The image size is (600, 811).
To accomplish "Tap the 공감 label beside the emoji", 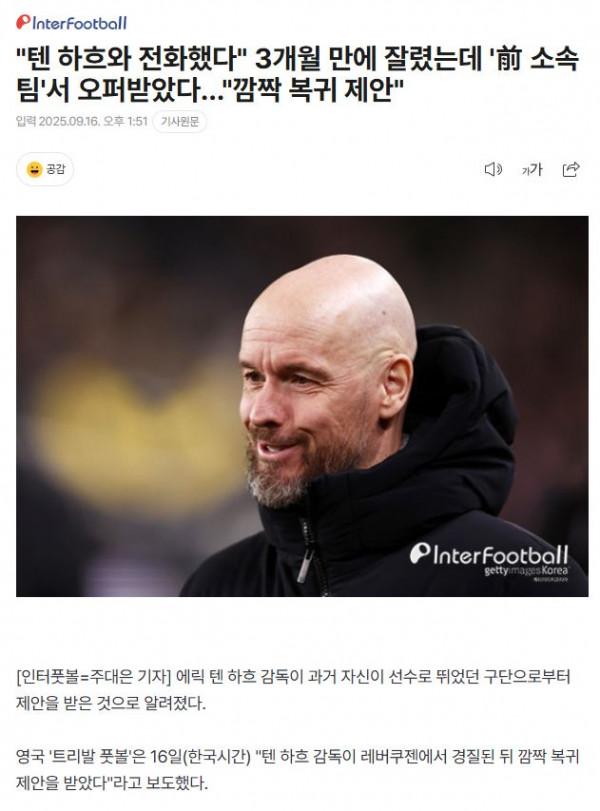I will pyautogui.click(x=55, y=169).
